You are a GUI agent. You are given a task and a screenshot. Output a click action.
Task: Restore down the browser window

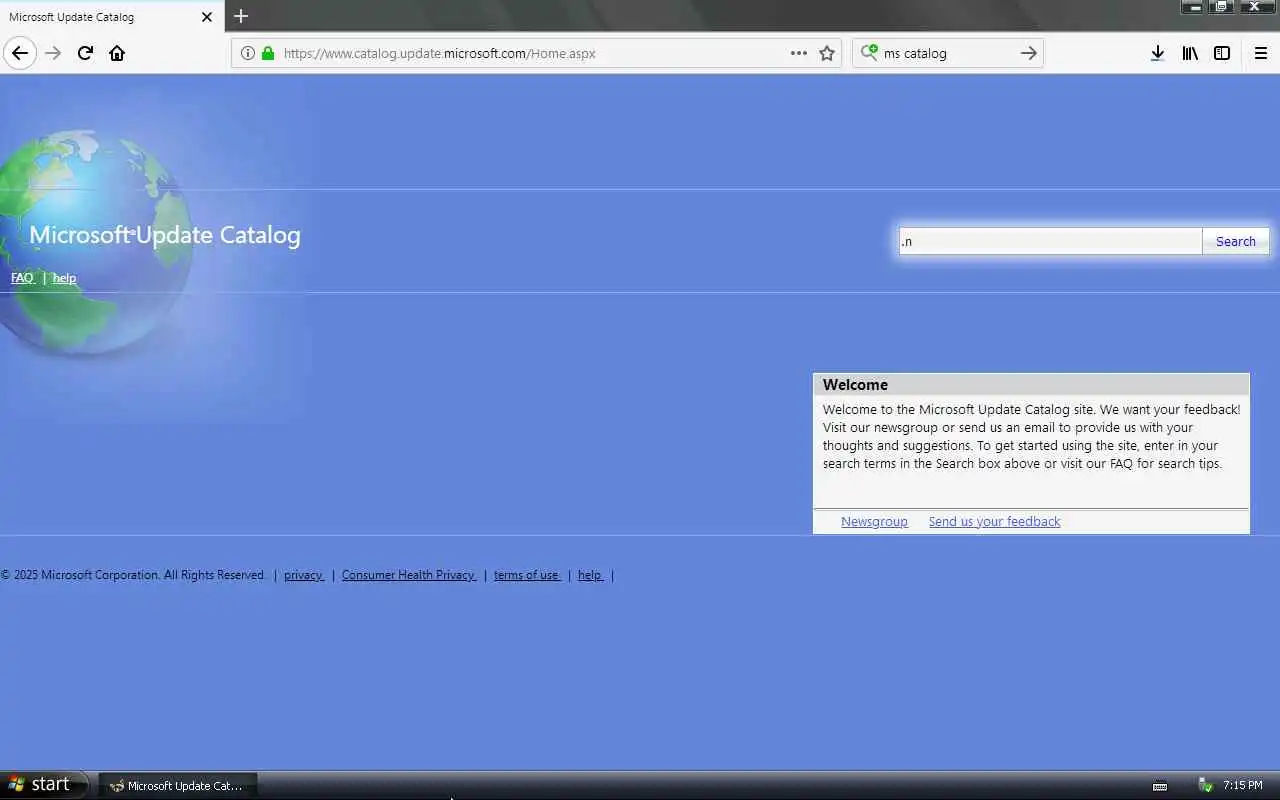(x=1222, y=7)
